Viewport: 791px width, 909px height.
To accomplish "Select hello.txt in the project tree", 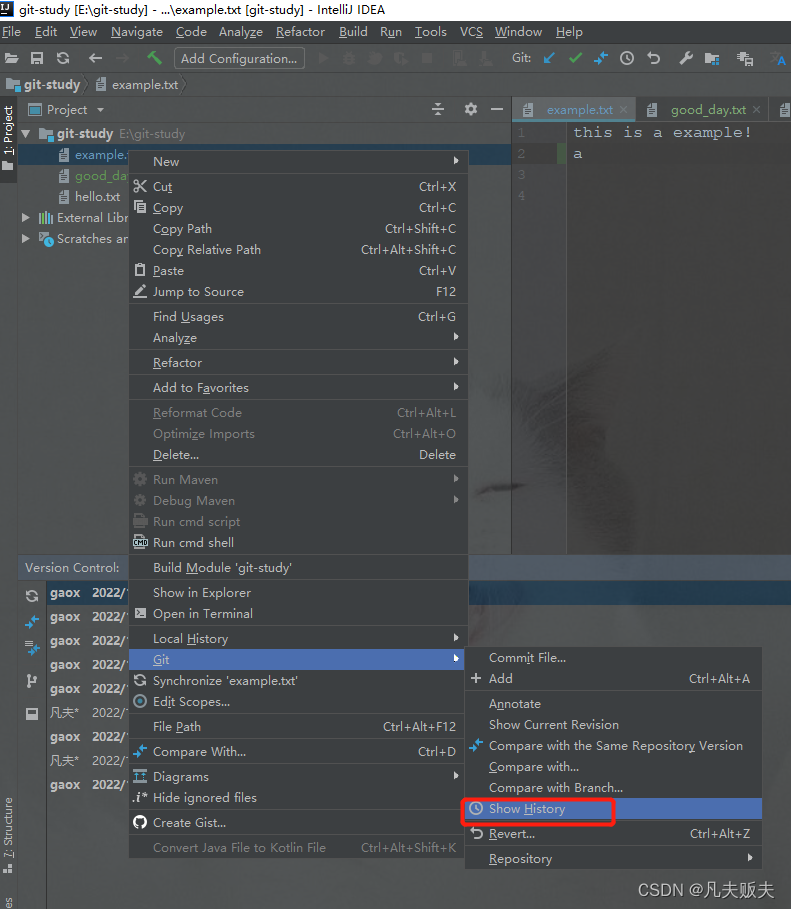I will tap(97, 197).
